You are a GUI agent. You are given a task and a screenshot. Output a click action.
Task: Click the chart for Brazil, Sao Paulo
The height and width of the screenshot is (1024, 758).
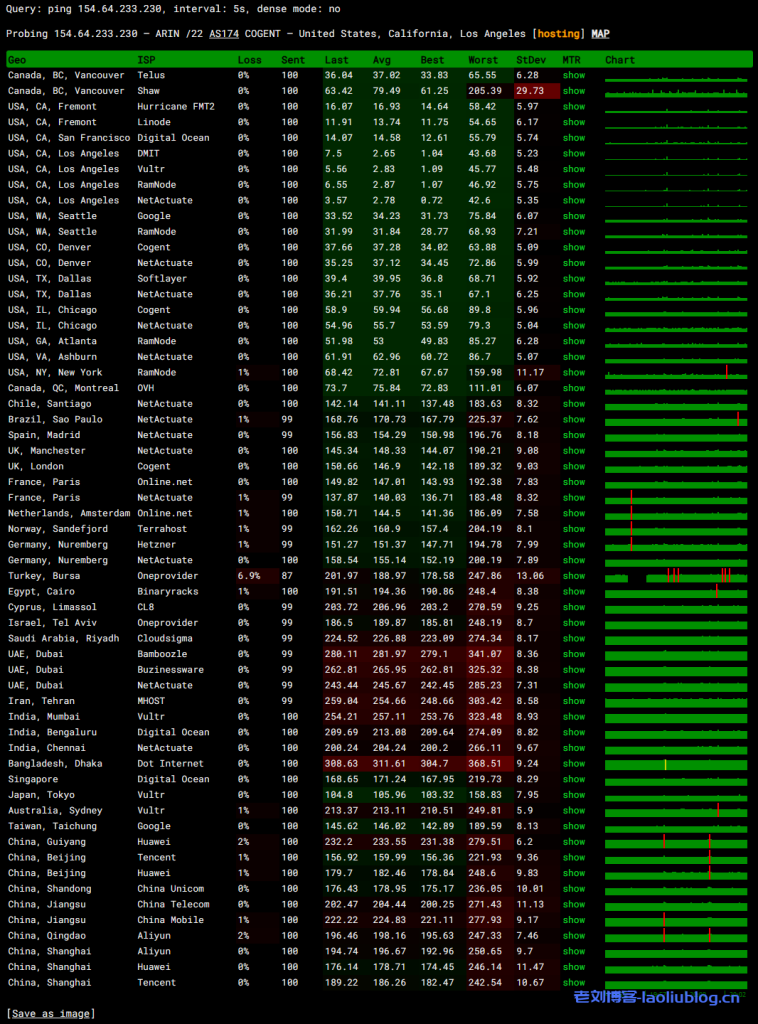[x=675, y=420]
